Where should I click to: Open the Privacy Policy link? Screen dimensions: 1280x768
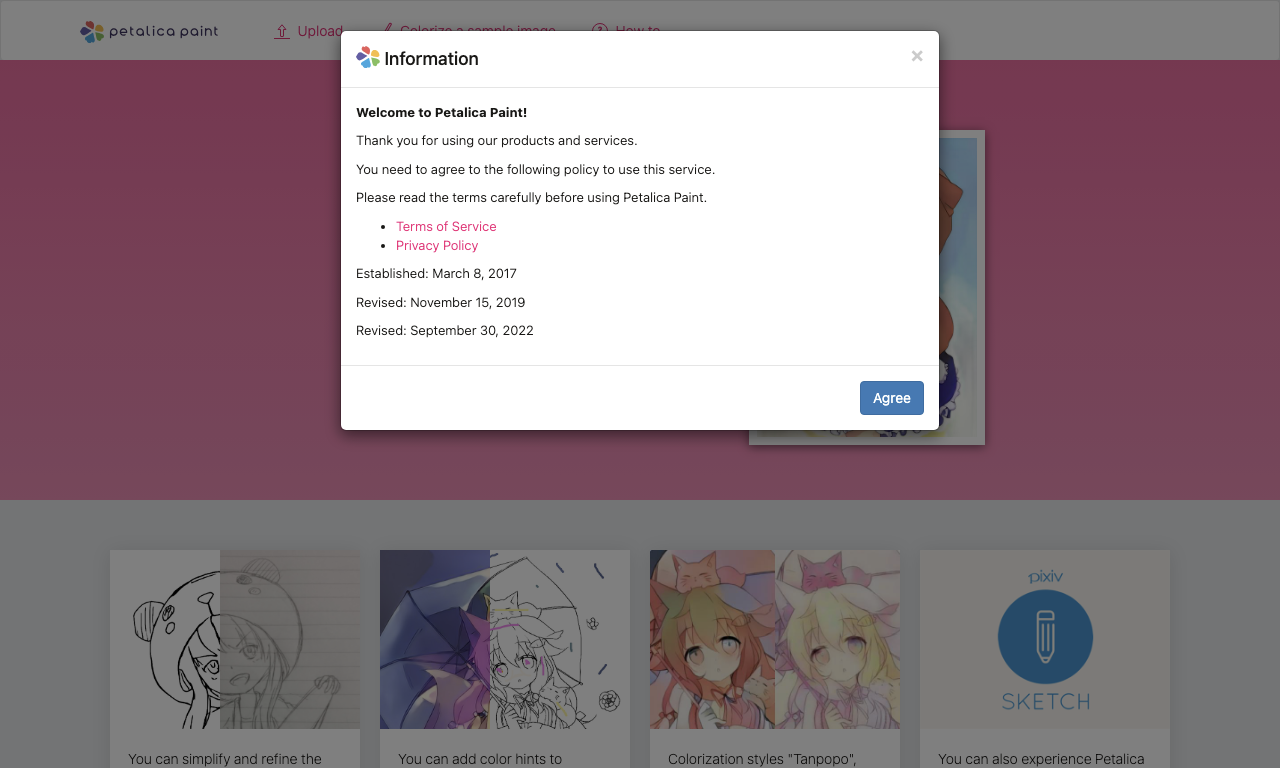click(437, 245)
